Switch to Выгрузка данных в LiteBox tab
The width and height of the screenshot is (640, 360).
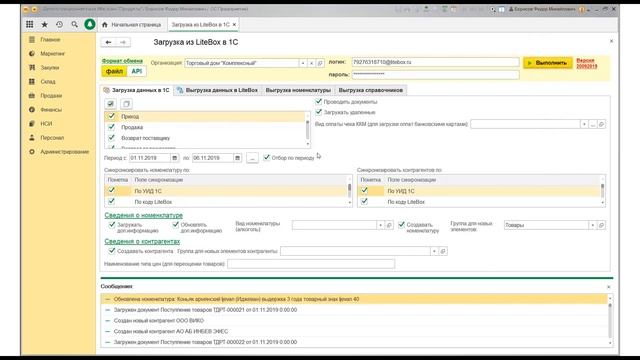(218, 90)
